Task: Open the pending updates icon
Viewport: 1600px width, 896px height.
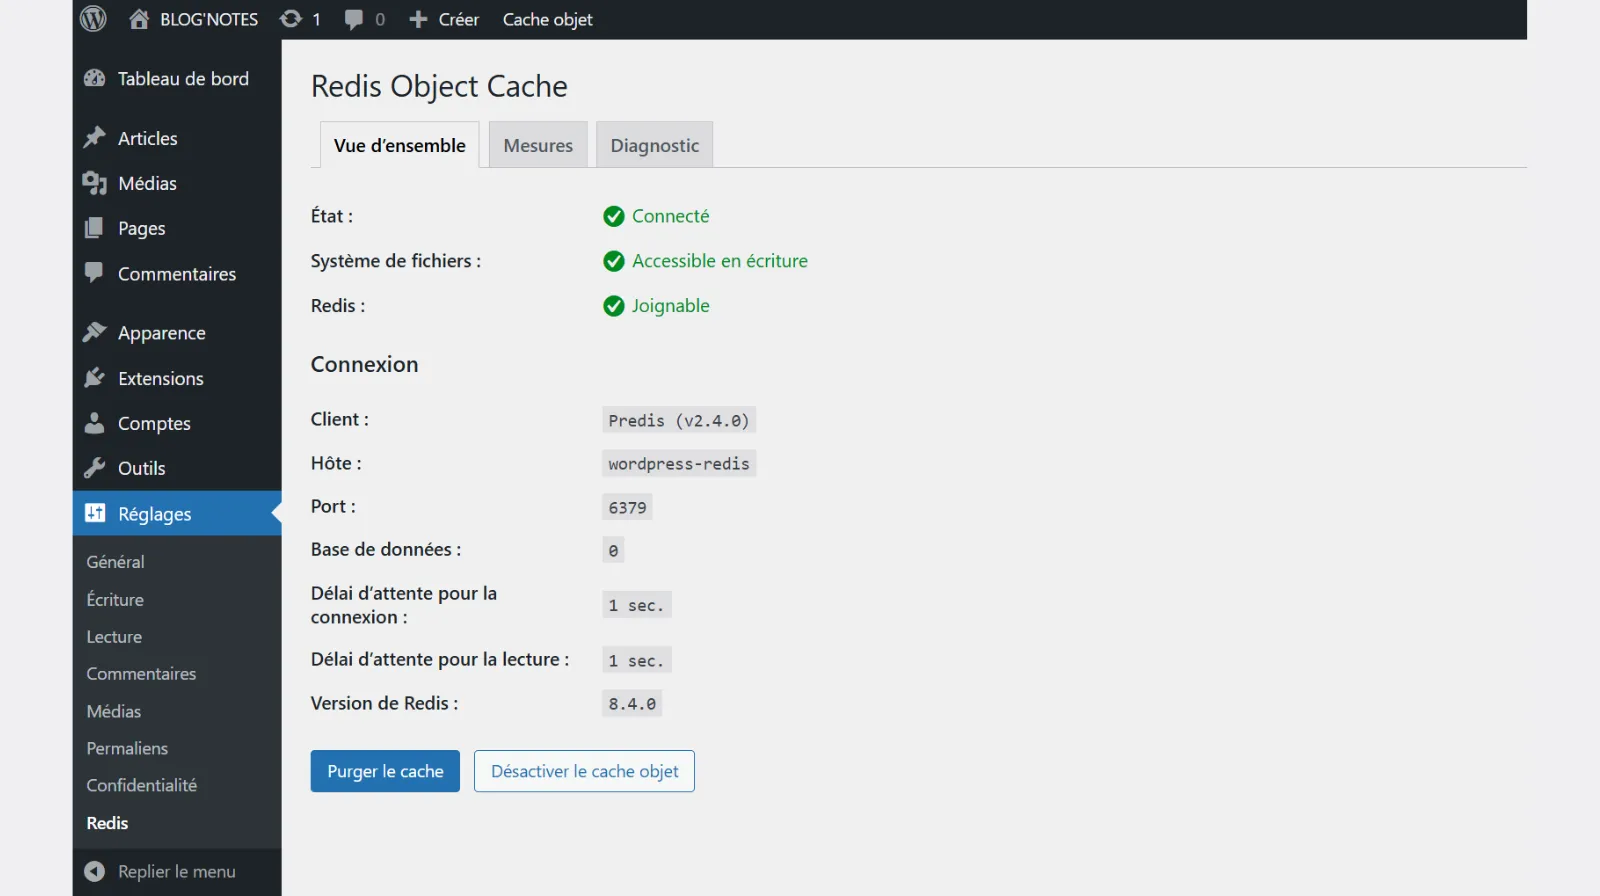Action: coord(291,19)
